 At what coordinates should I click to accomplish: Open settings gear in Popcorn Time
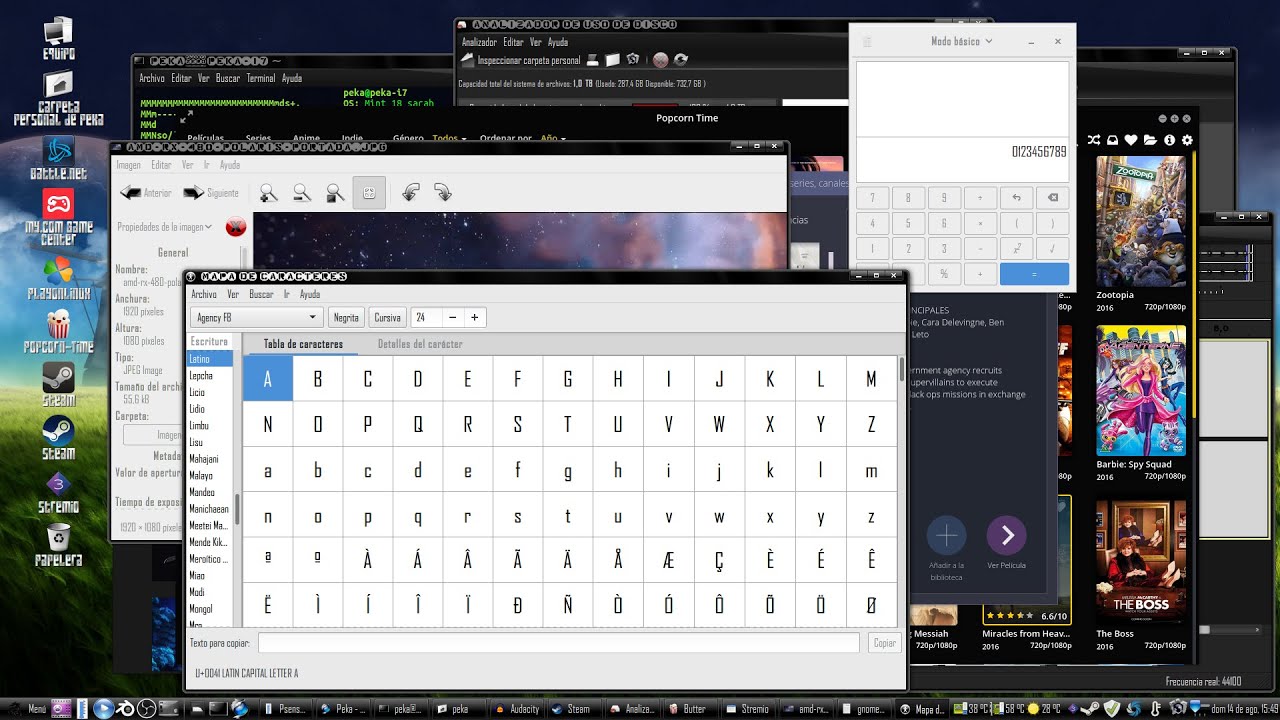click(1187, 140)
